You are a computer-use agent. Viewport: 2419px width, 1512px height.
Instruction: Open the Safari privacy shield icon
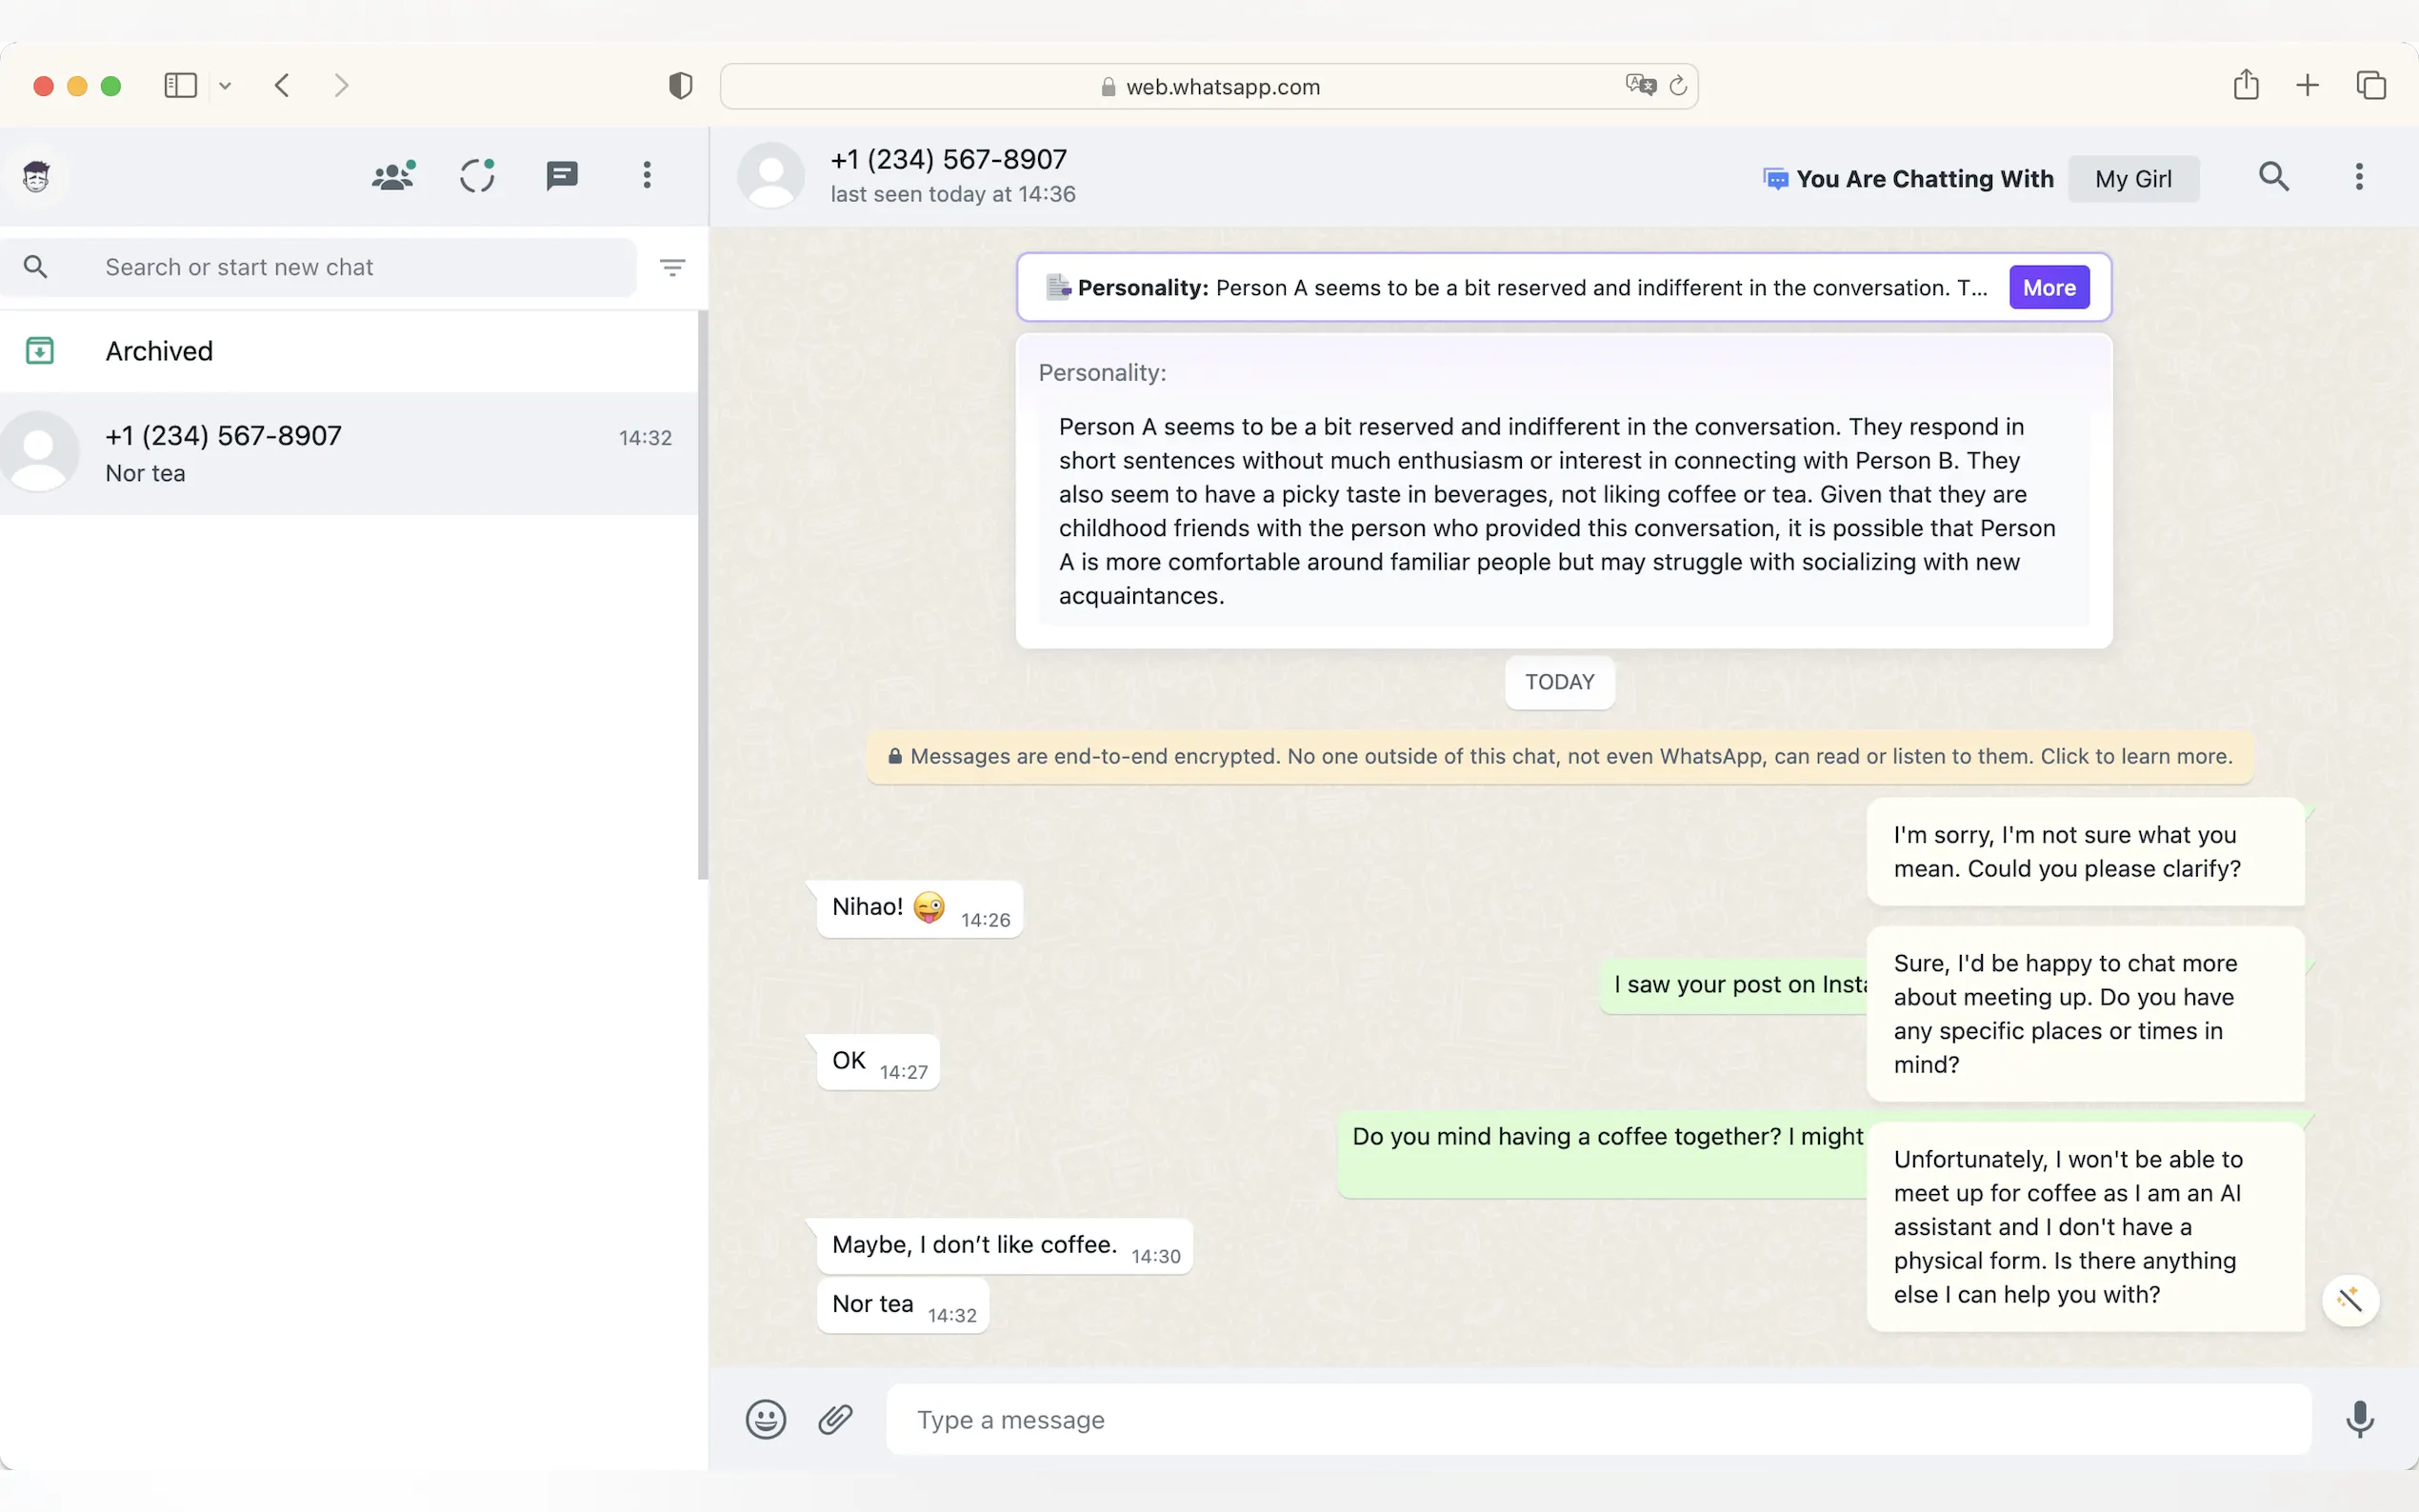click(680, 86)
